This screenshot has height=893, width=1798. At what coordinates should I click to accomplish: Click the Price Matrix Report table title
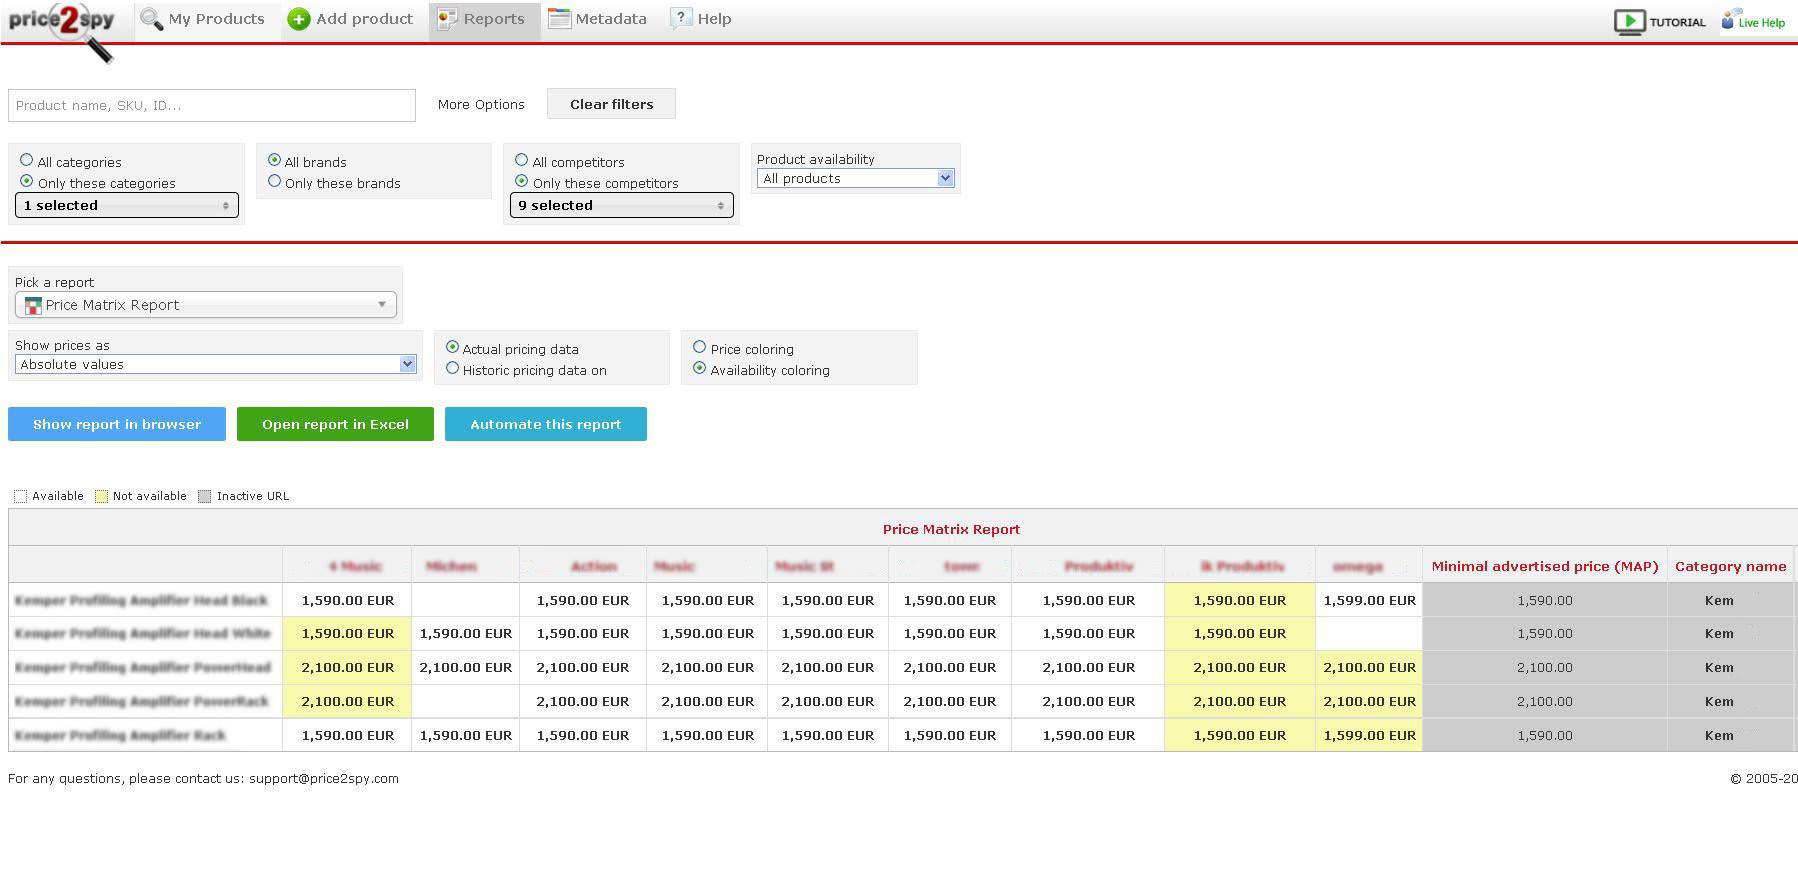(951, 529)
